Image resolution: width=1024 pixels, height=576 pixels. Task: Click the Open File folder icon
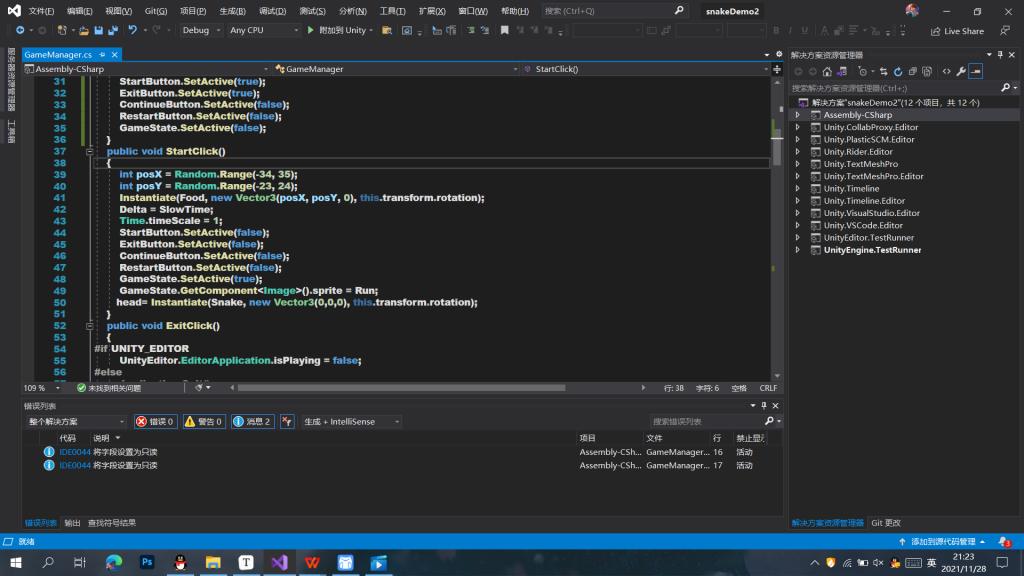[x=84, y=31]
